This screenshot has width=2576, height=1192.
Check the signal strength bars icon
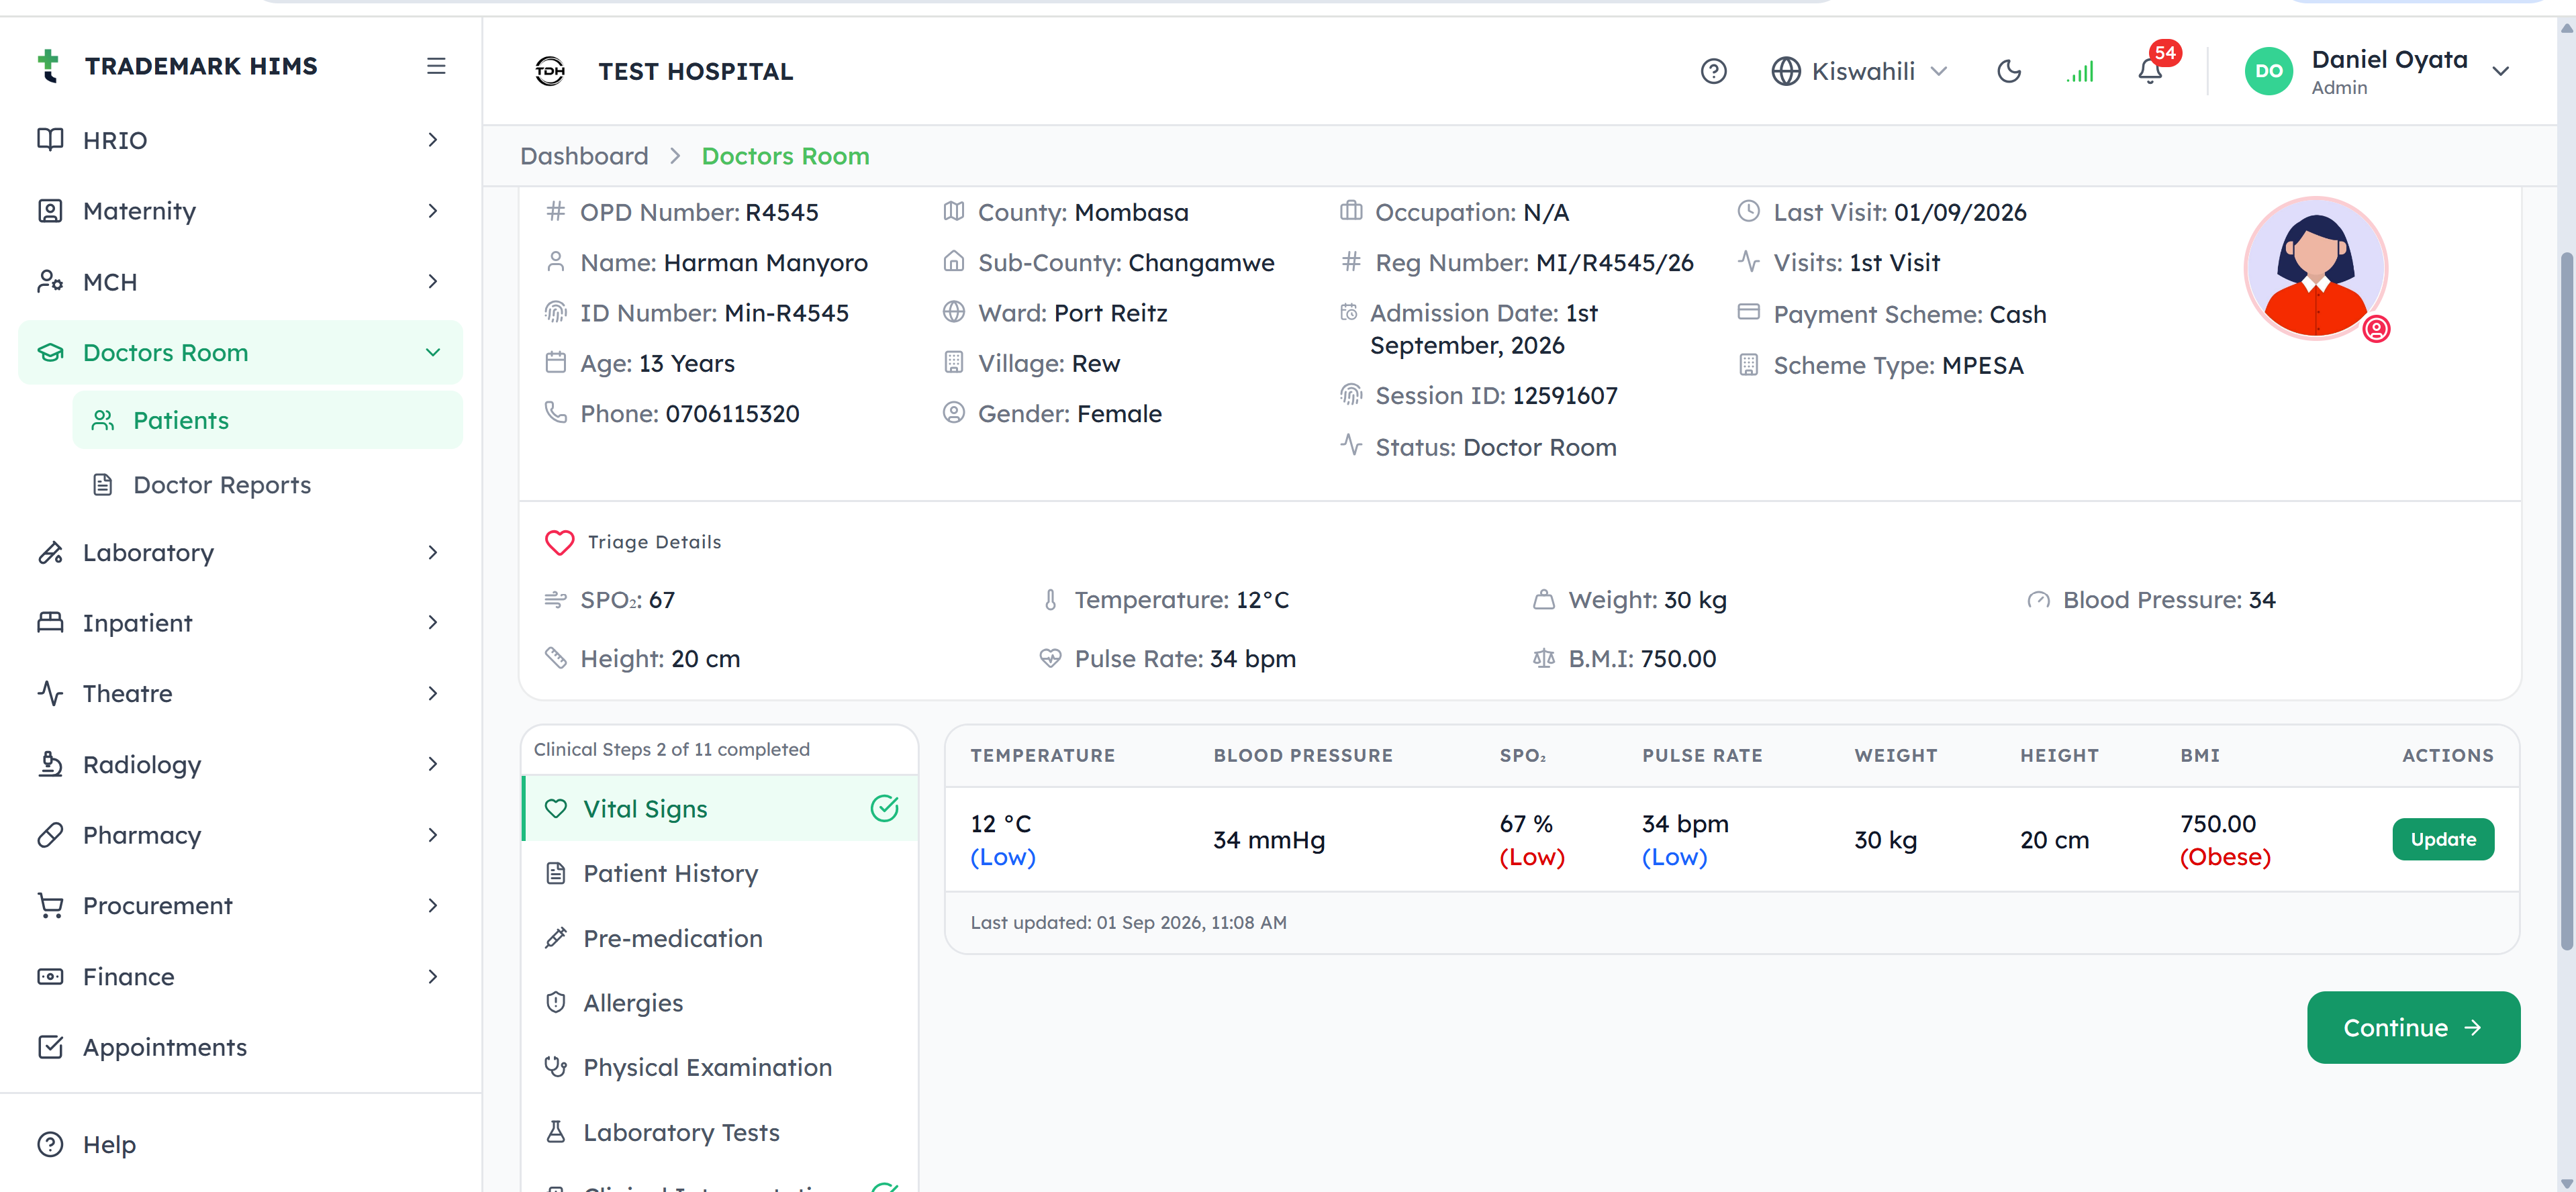[x=2080, y=72]
